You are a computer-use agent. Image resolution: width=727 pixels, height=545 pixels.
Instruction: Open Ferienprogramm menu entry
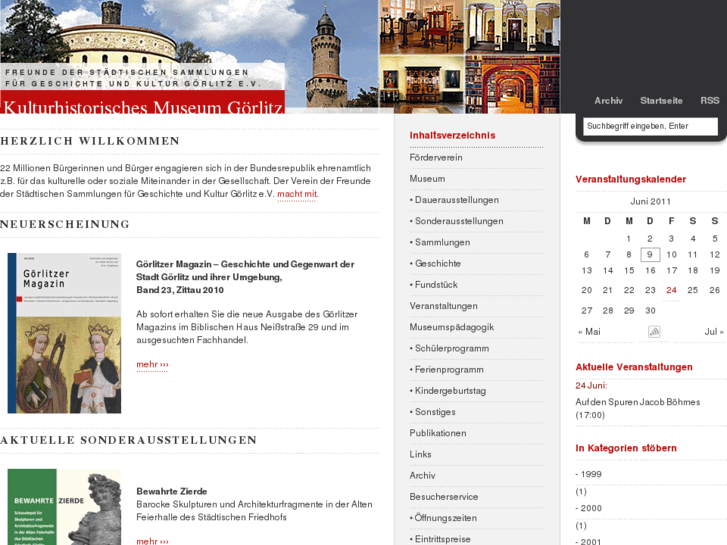pos(449,370)
